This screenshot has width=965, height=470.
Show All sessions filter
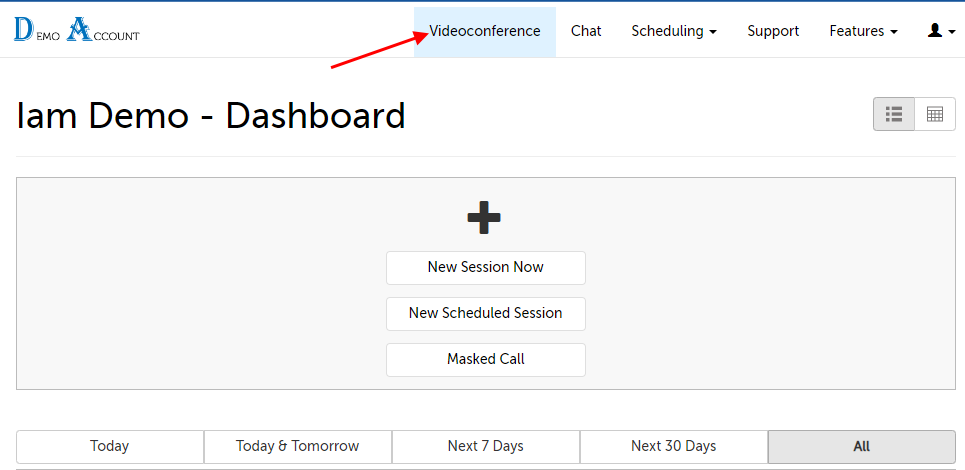861,446
